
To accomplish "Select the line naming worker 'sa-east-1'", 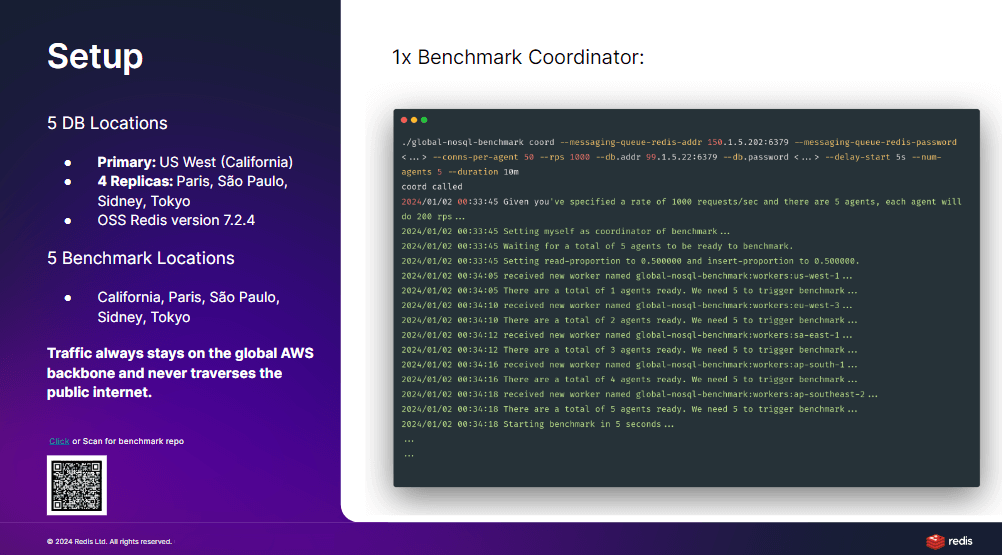I will click(627, 335).
